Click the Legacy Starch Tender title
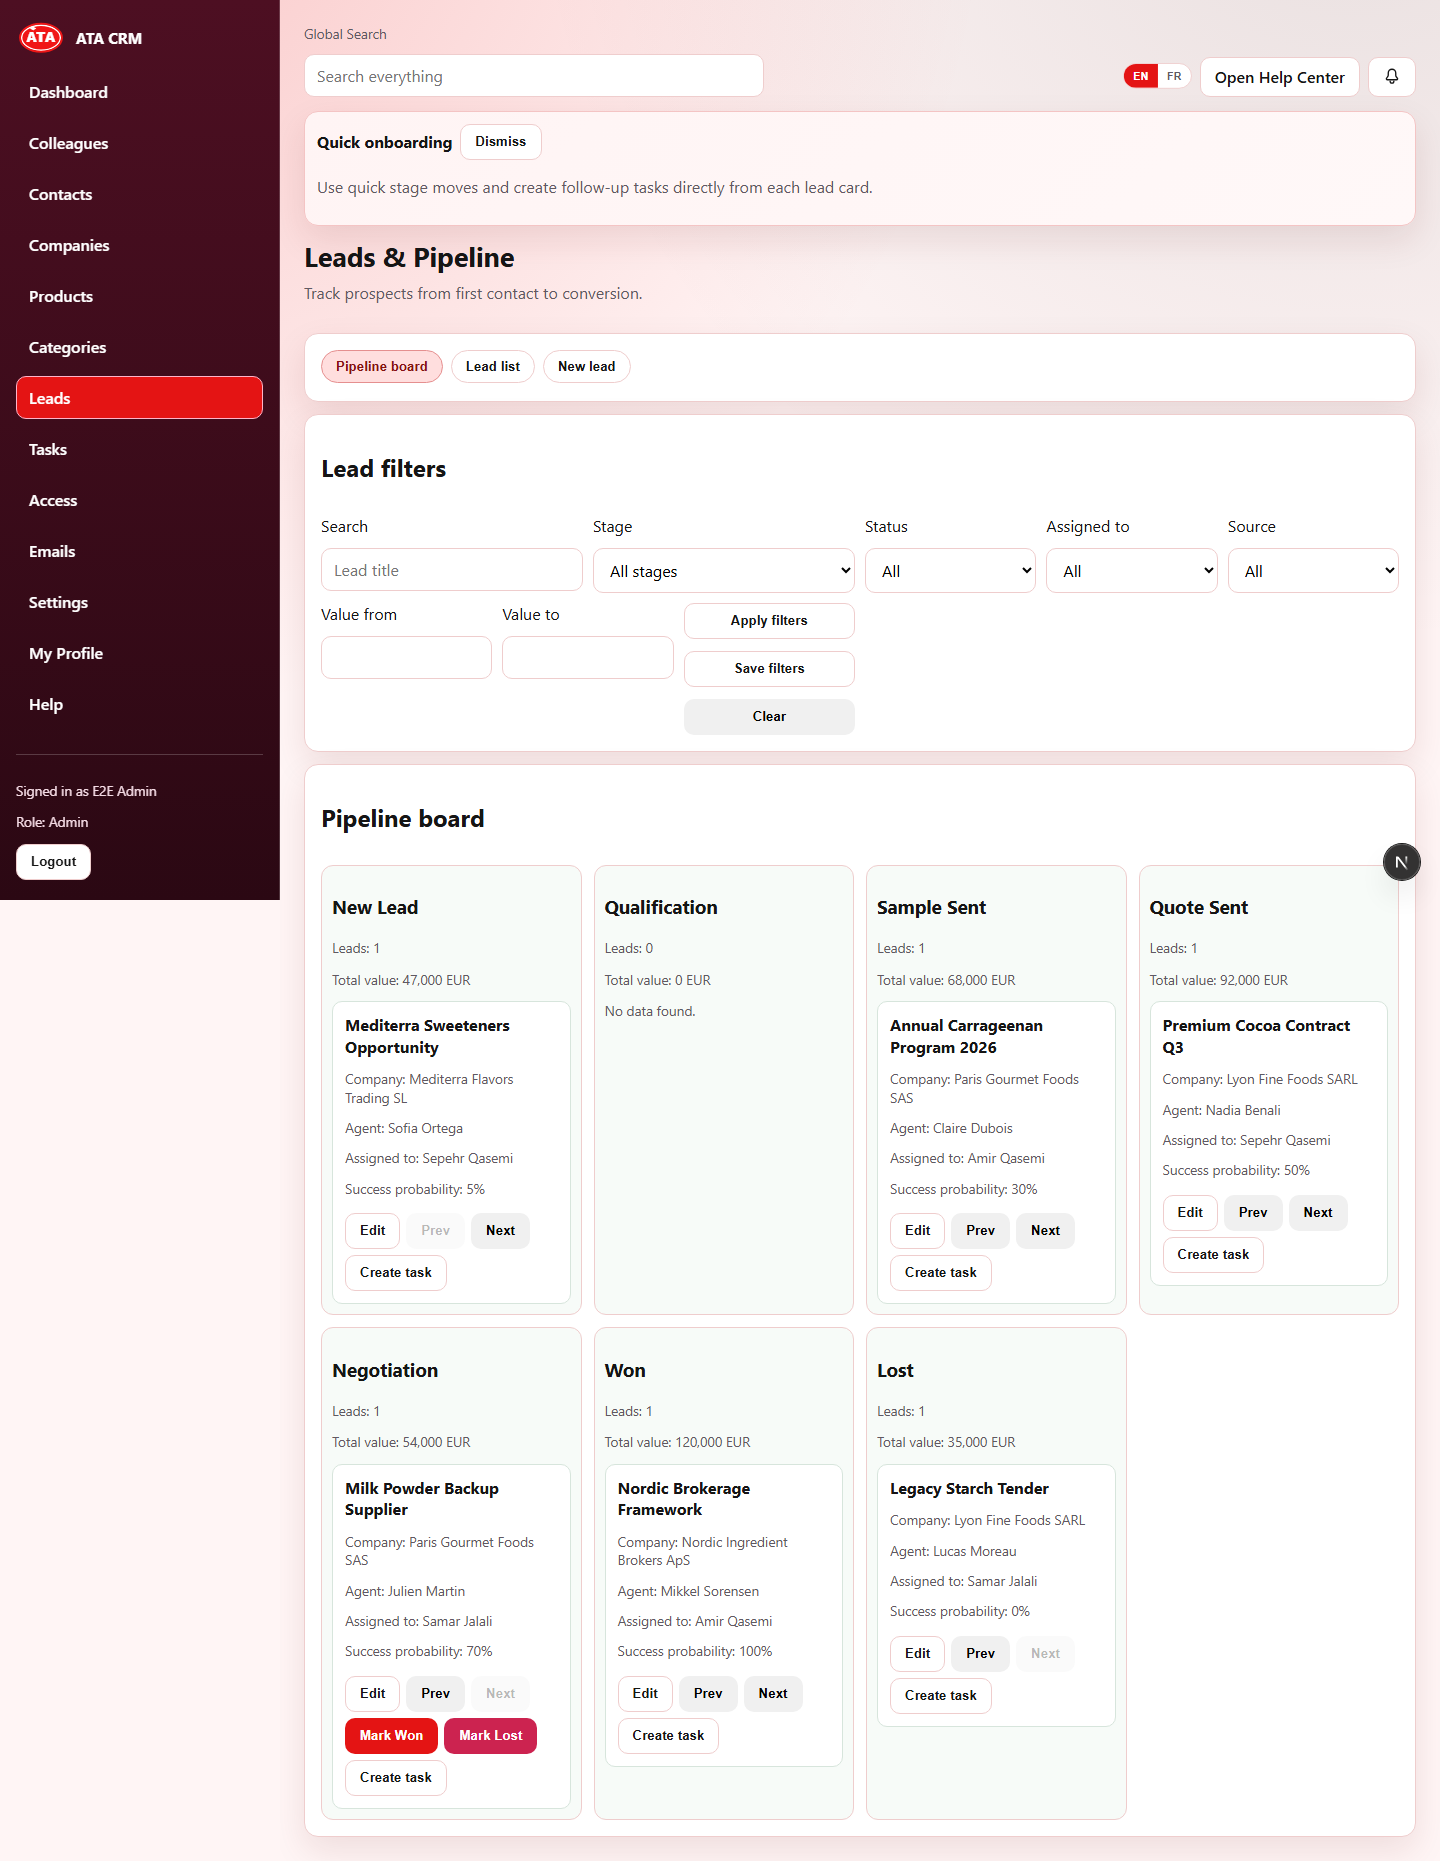The height and width of the screenshot is (1861, 1440). click(969, 1489)
